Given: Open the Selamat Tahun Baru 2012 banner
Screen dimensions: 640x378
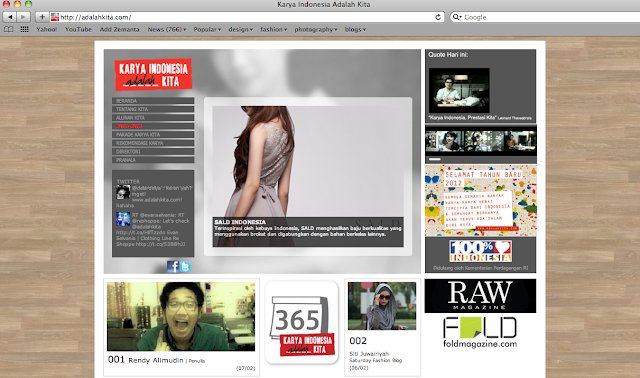Looking at the screenshot, I should click(481, 200).
